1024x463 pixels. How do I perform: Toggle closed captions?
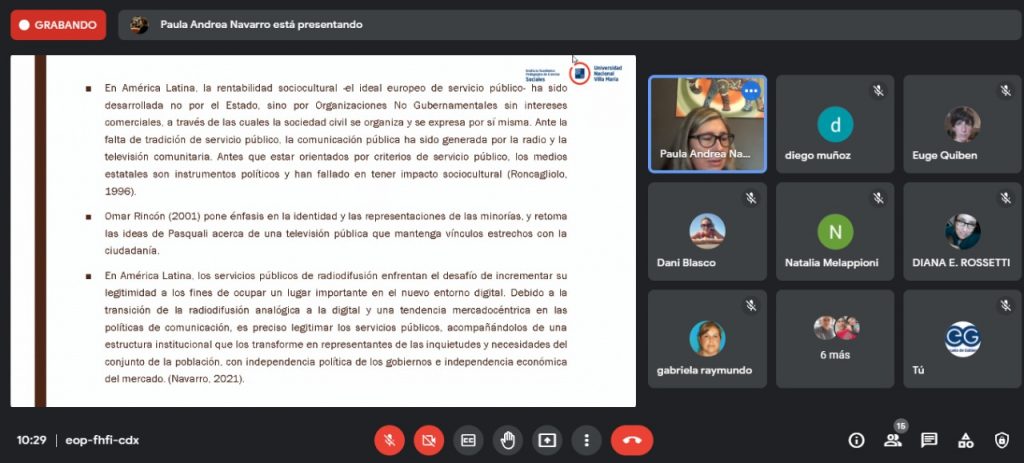coord(468,440)
